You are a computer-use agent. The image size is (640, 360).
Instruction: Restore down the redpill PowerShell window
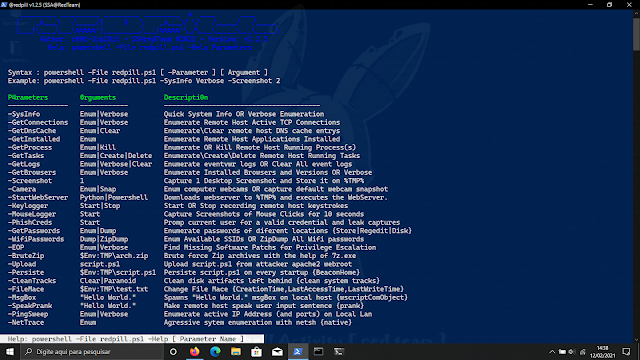click(609, 4)
